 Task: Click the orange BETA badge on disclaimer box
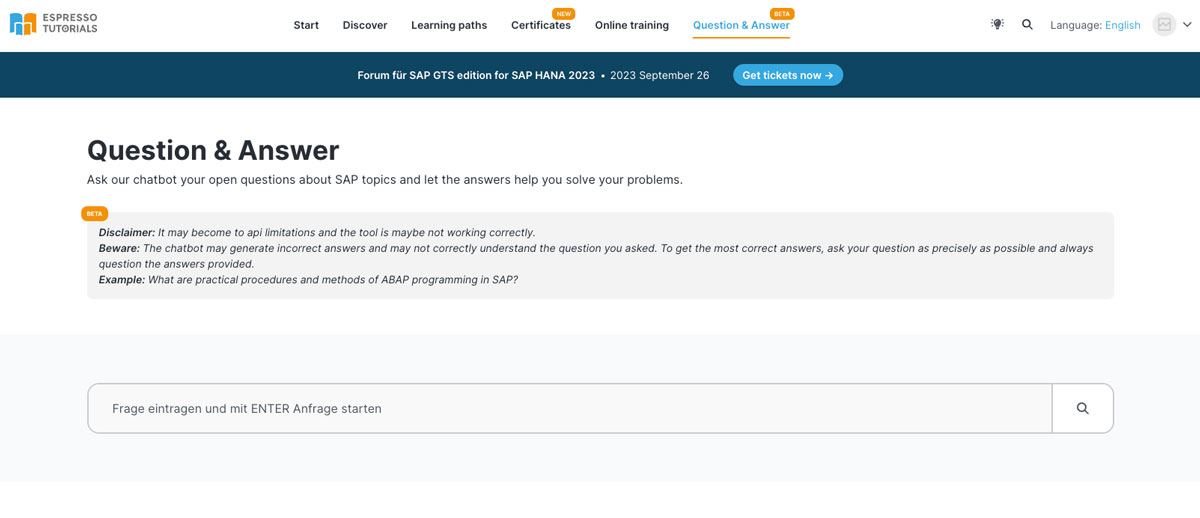click(95, 213)
